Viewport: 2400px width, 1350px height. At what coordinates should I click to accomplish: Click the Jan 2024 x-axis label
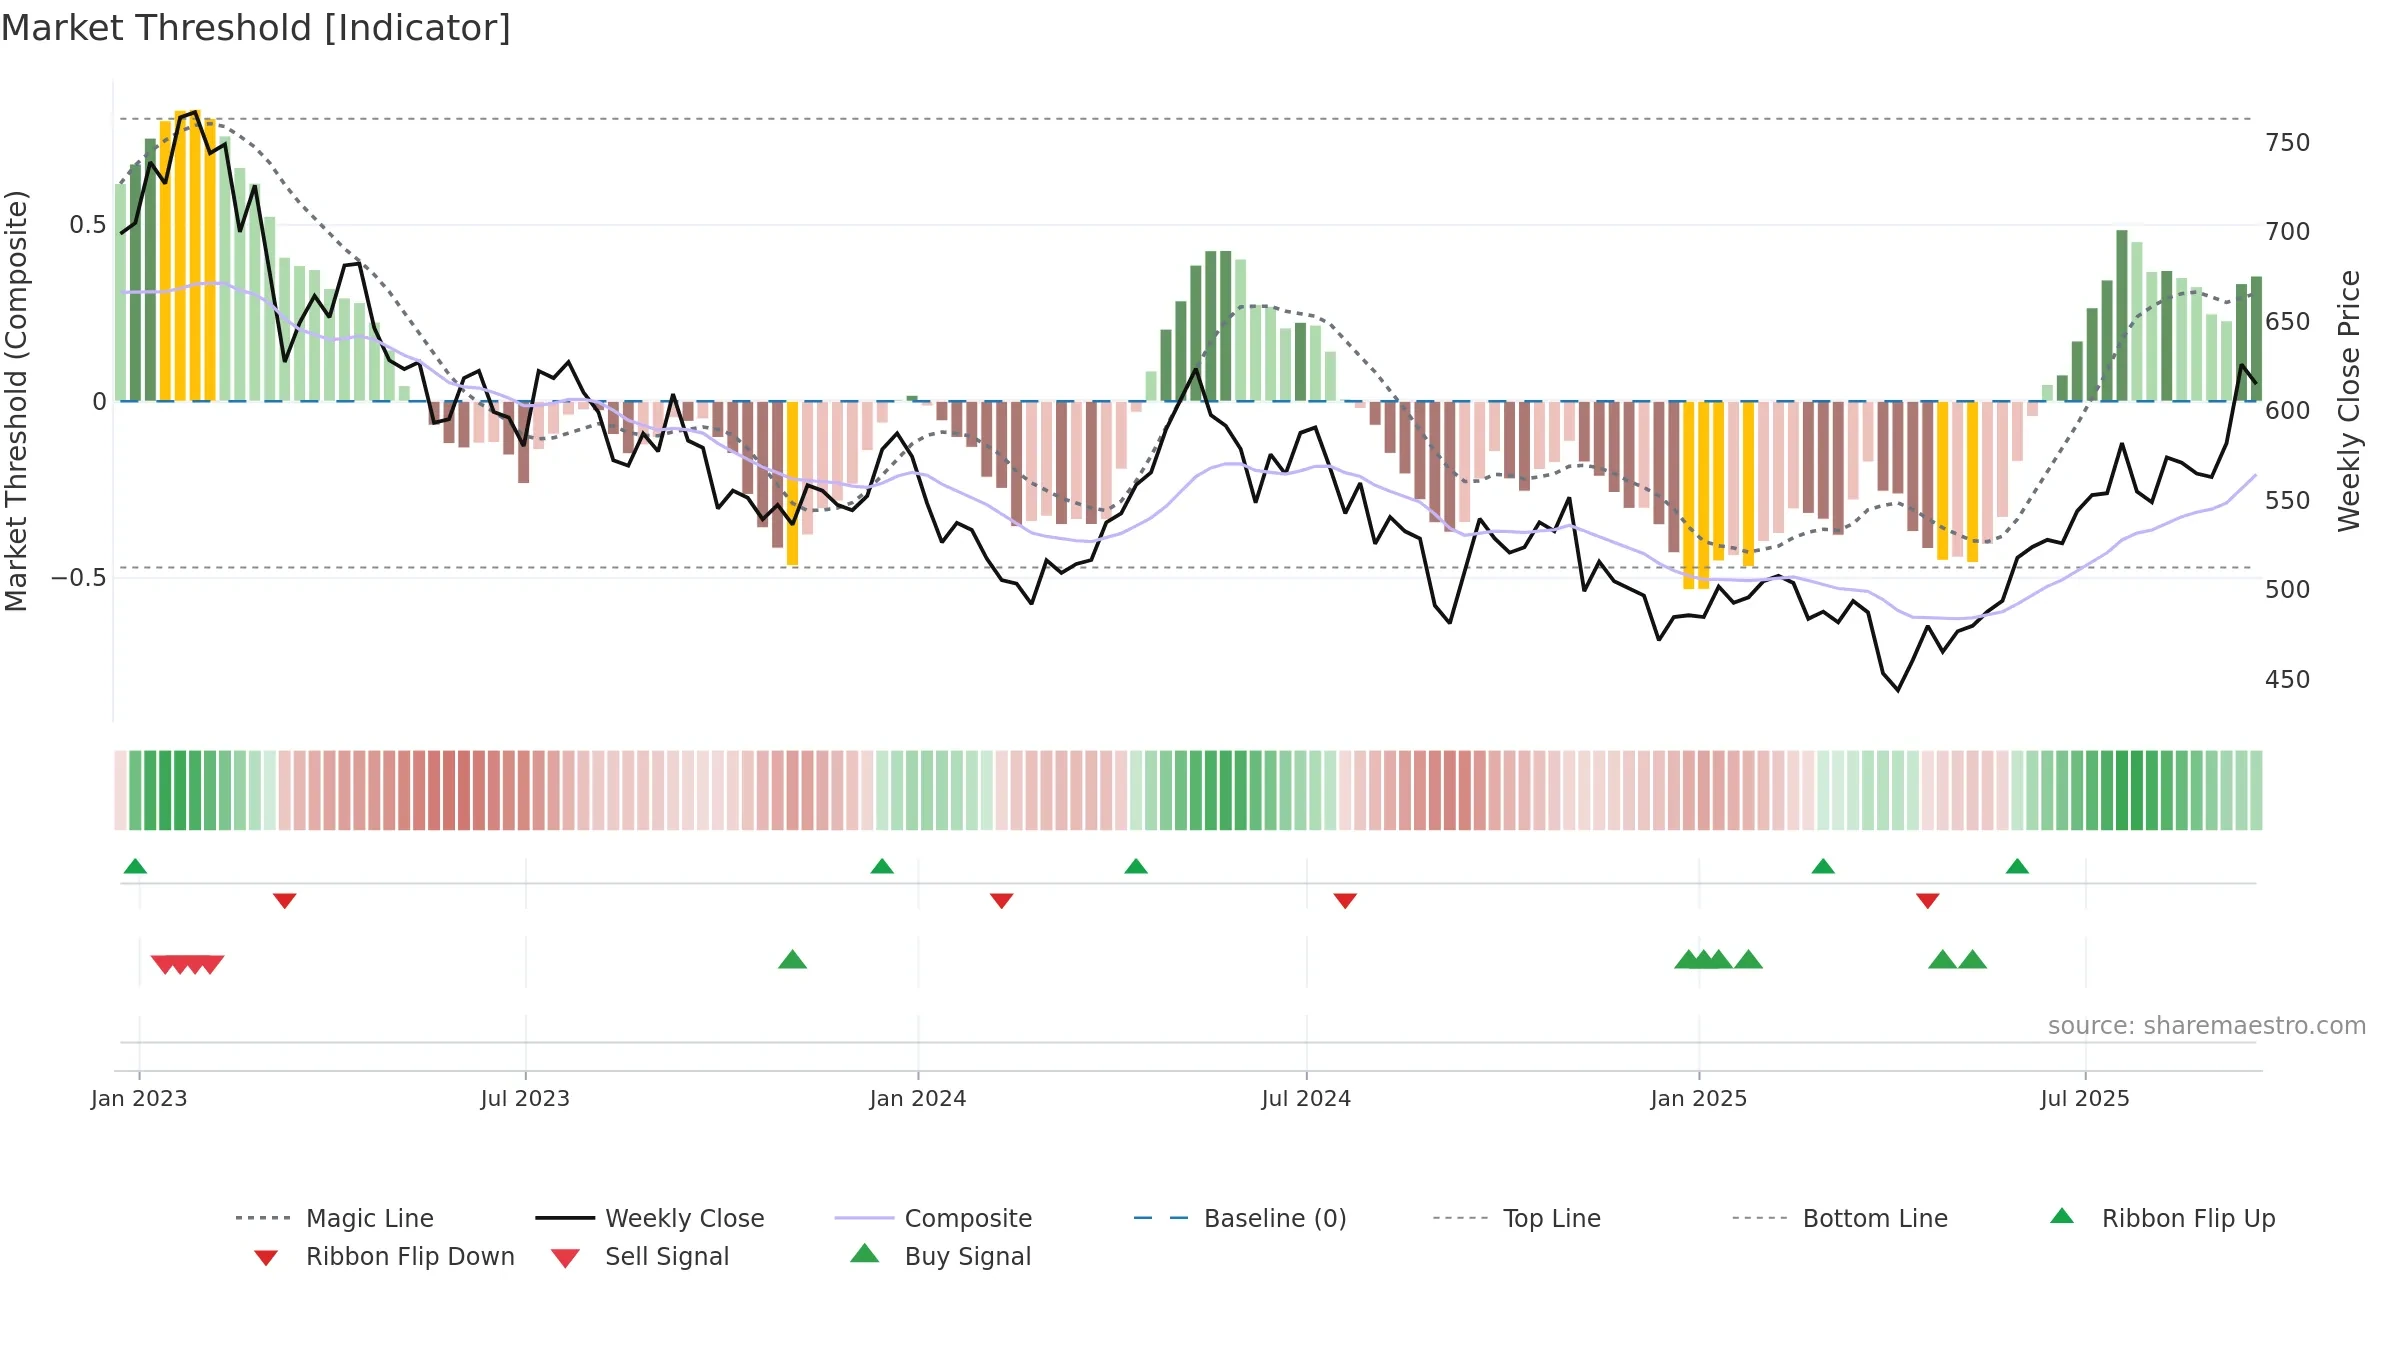(x=918, y=1098)
